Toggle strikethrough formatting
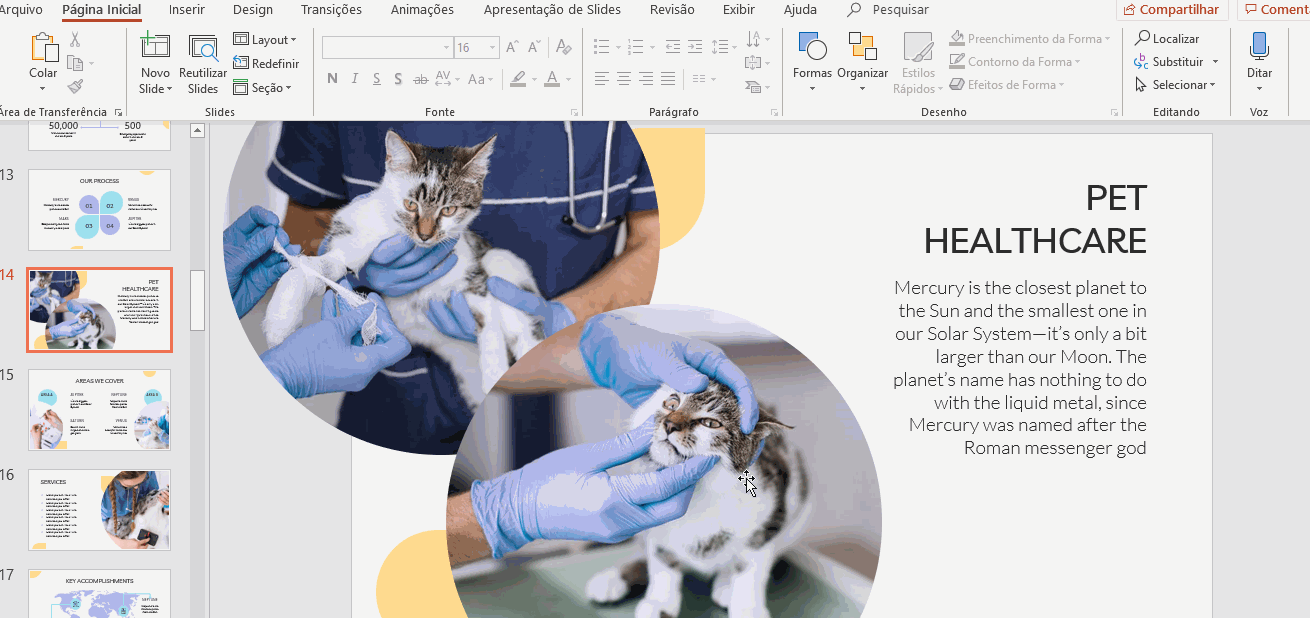The width and height of the screenshot is (1310, 618). click(421, 79)
